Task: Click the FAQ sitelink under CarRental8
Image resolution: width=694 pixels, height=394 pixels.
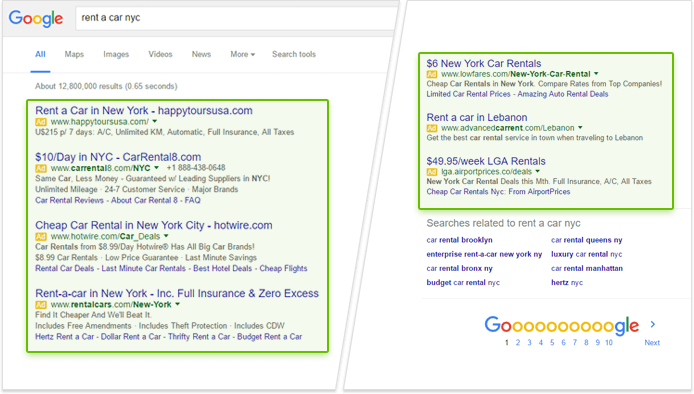Action: [x=193, y=201]
